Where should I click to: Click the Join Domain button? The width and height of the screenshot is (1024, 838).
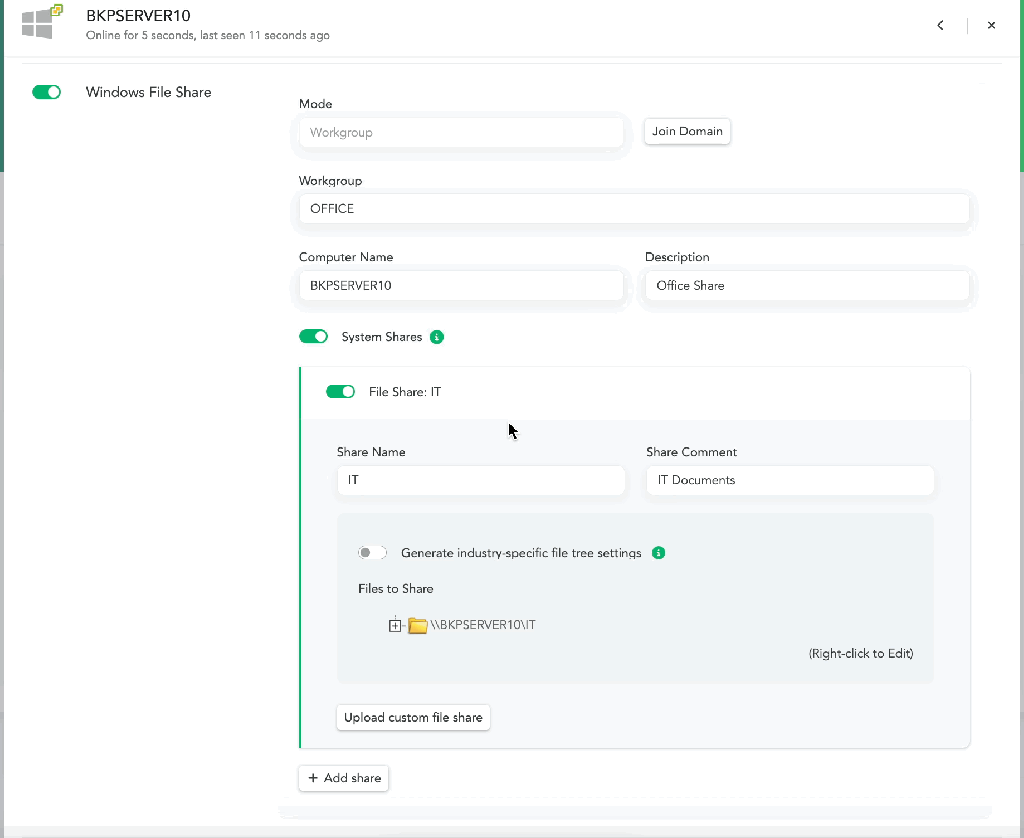point(687,132)
